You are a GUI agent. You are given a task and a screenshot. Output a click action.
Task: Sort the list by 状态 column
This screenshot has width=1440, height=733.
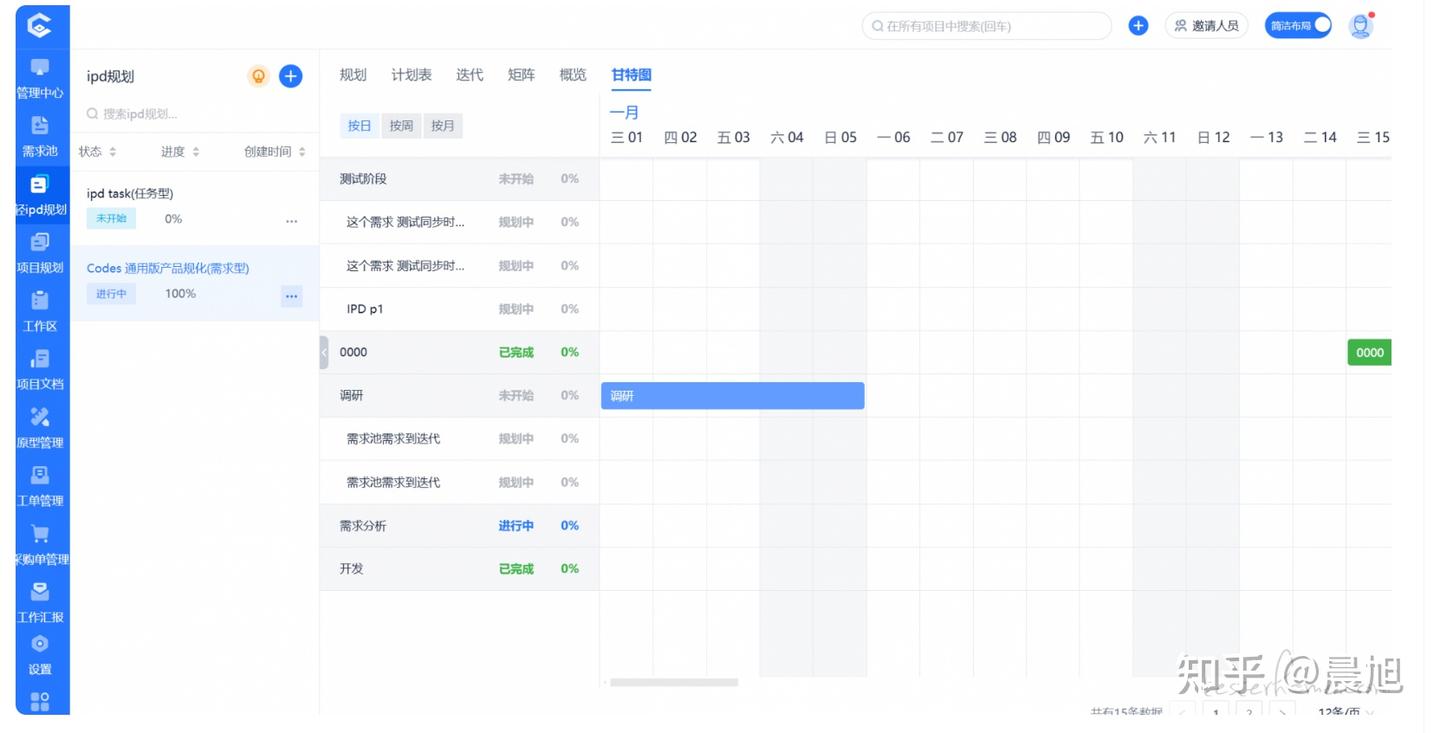coord(98,152)
